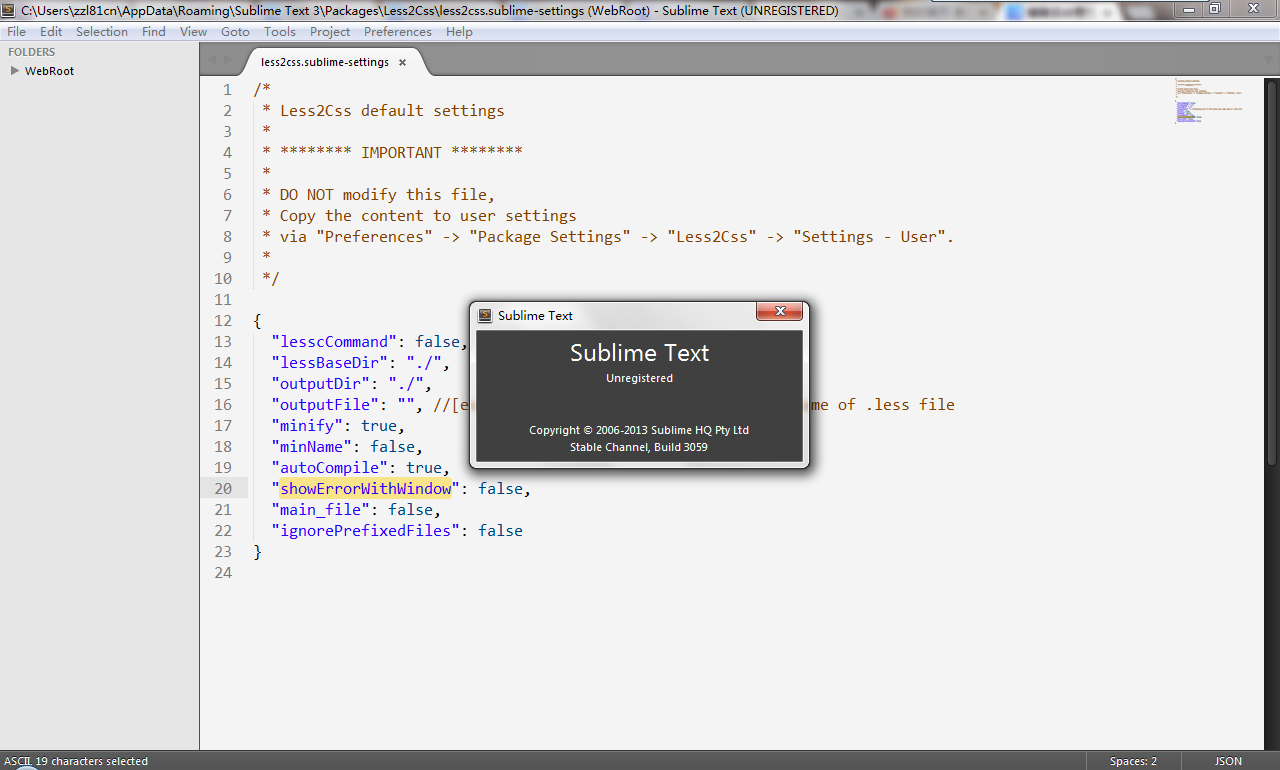Click the highlighted "showErrorWithWindow" key
The height and width of the screenshot is (770, 1280).
point(366,488)
